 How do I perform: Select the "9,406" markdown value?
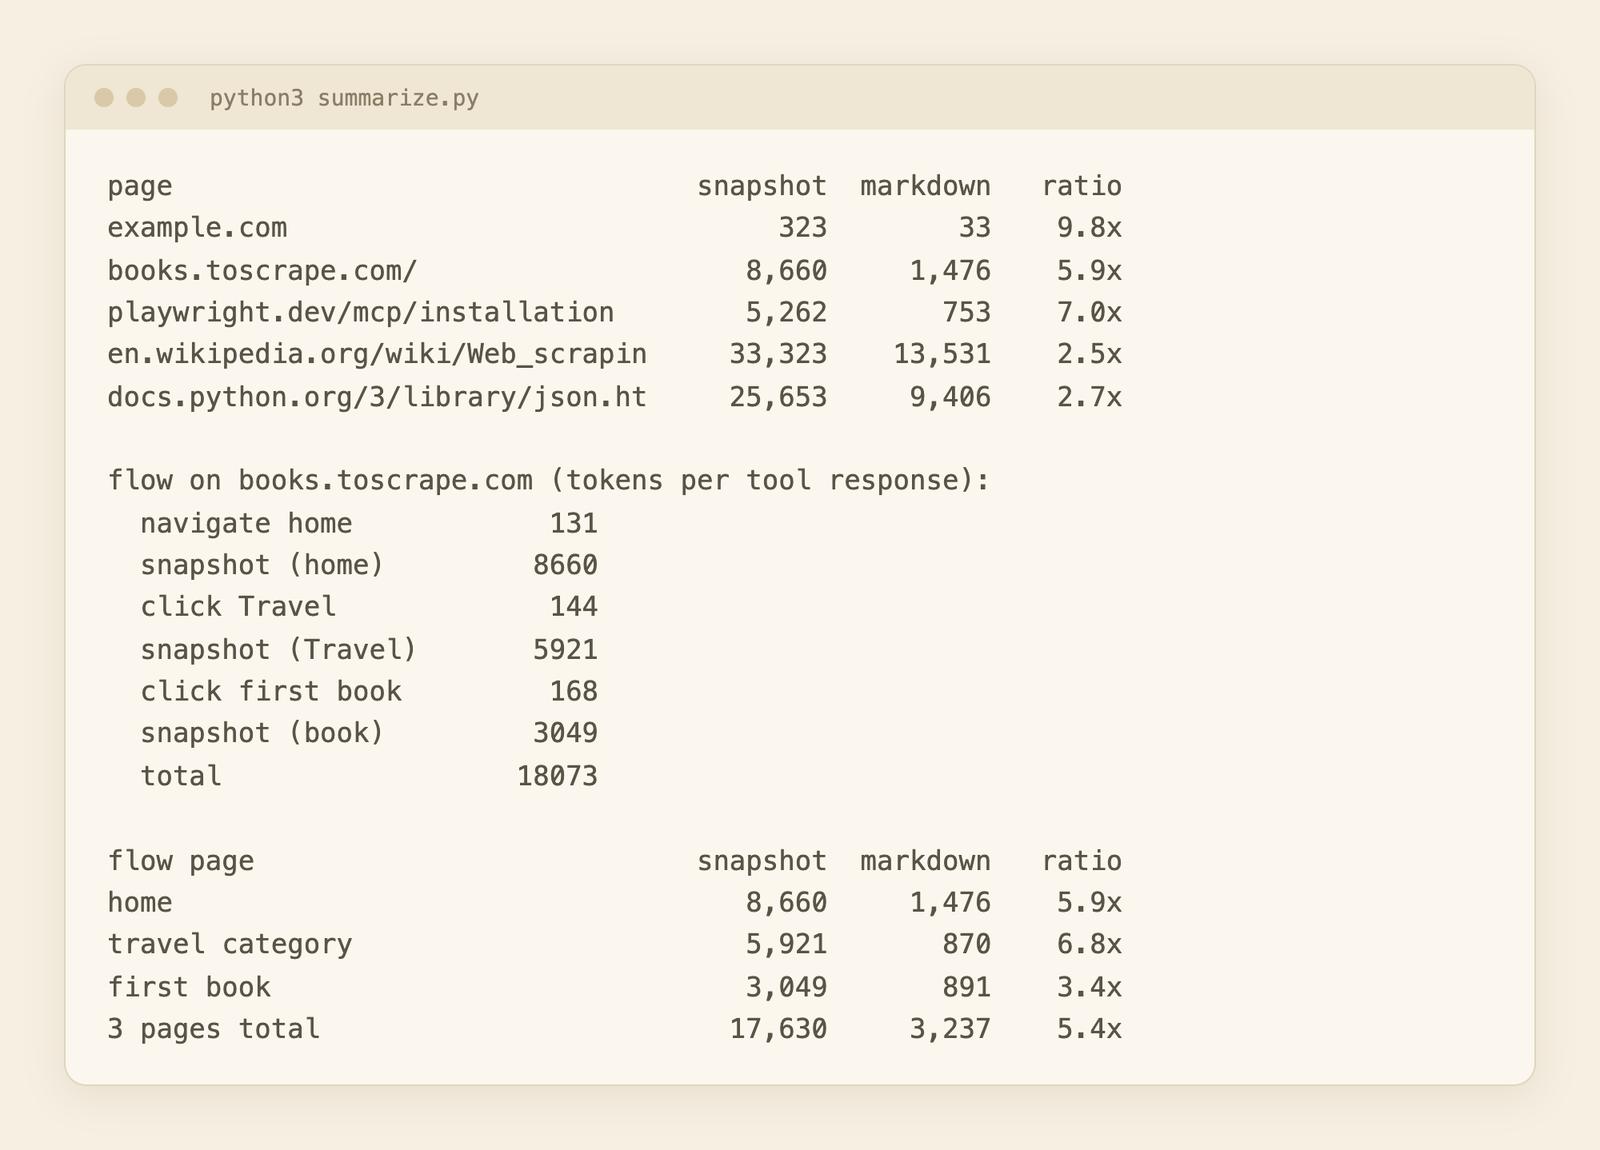click(950, 398)
